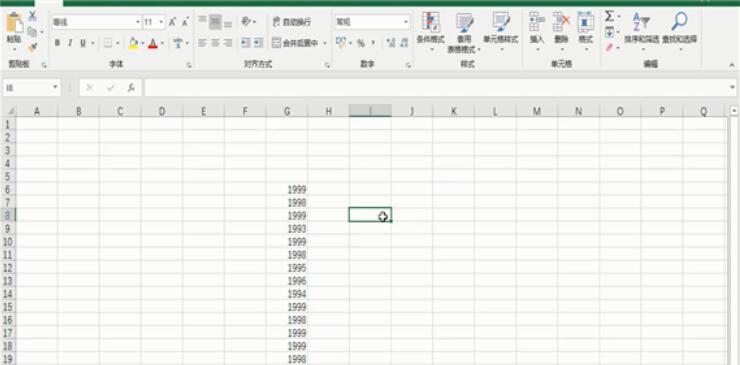Screen dimensions: 740x365
Task: Click the text orientation icon
Action: coord(246,22)
